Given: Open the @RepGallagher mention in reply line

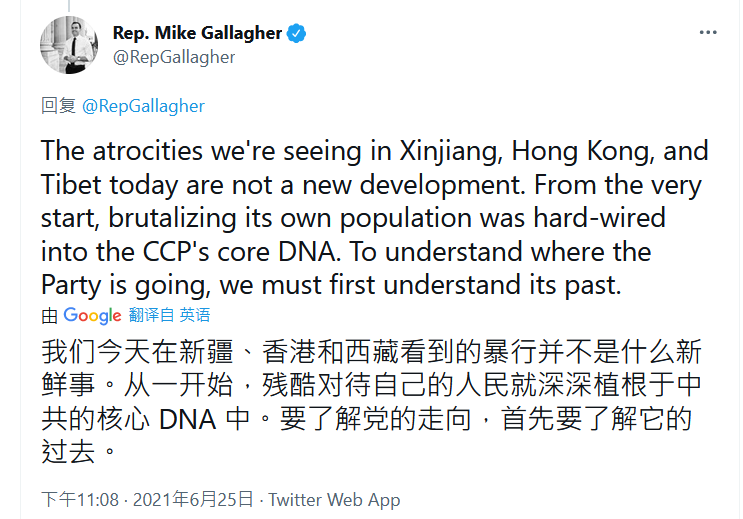Looking at the screenshot, I should click(142, 106).
